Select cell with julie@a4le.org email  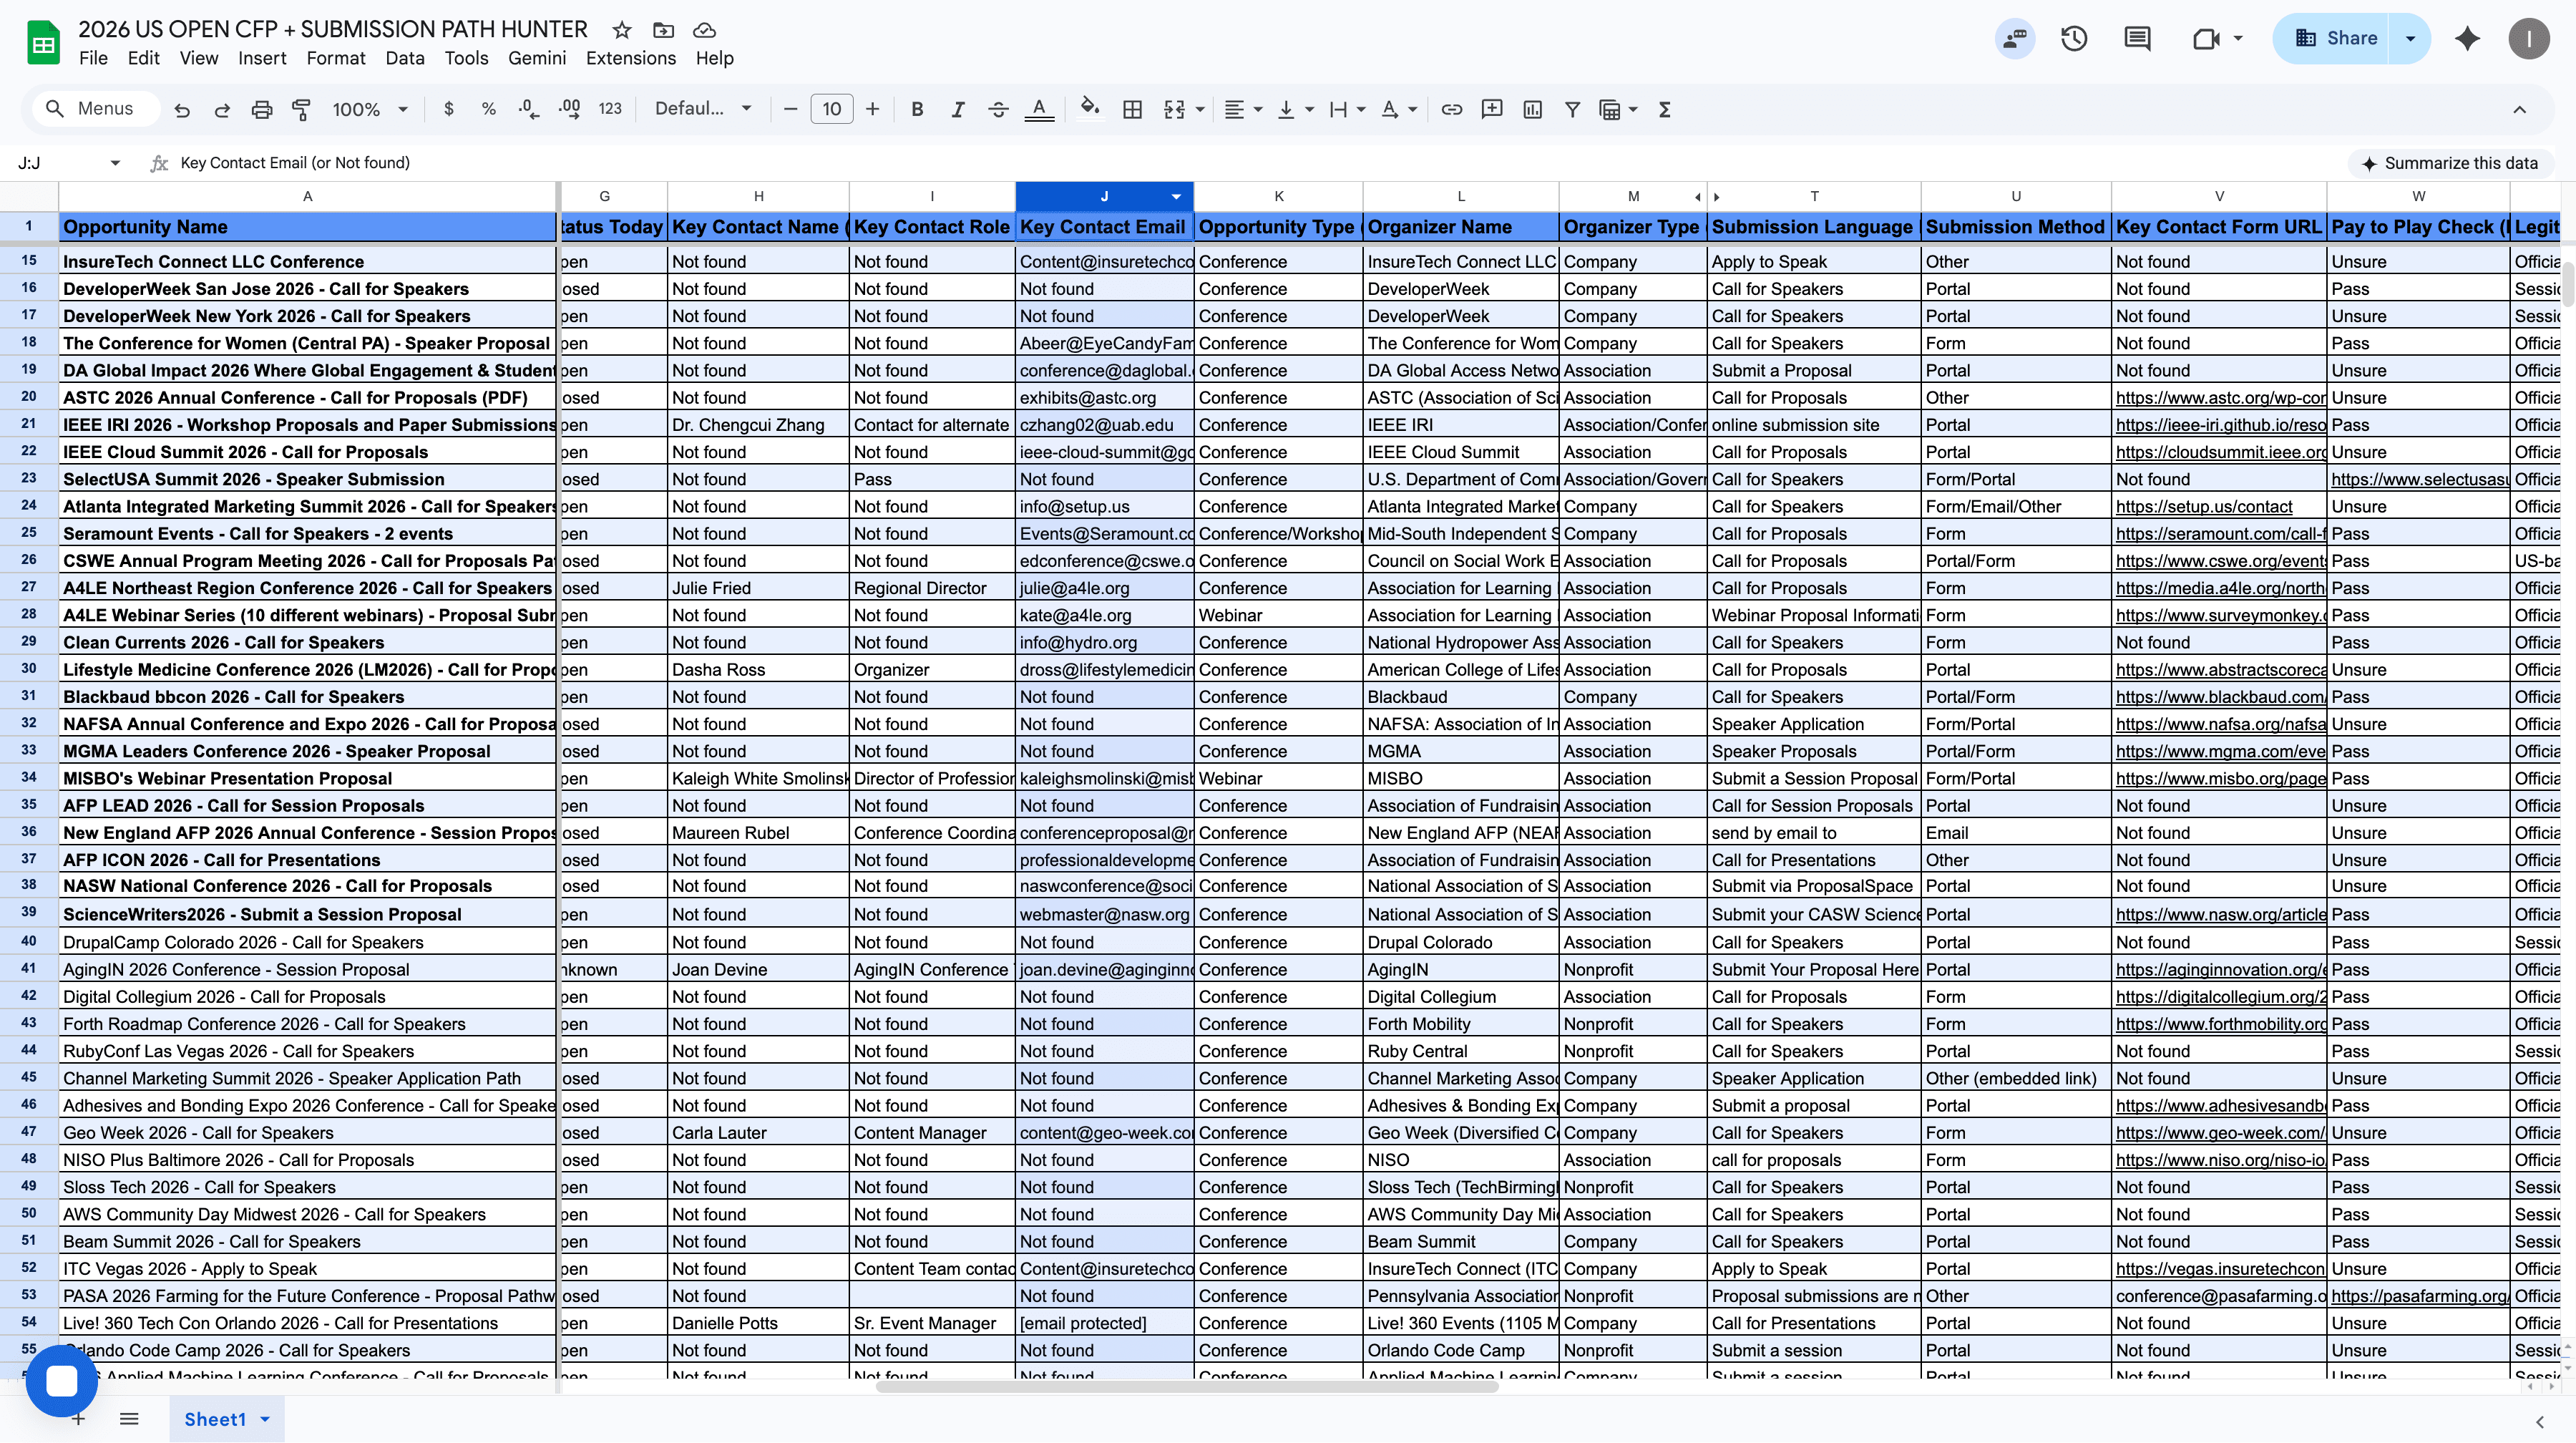[1104, 589]
